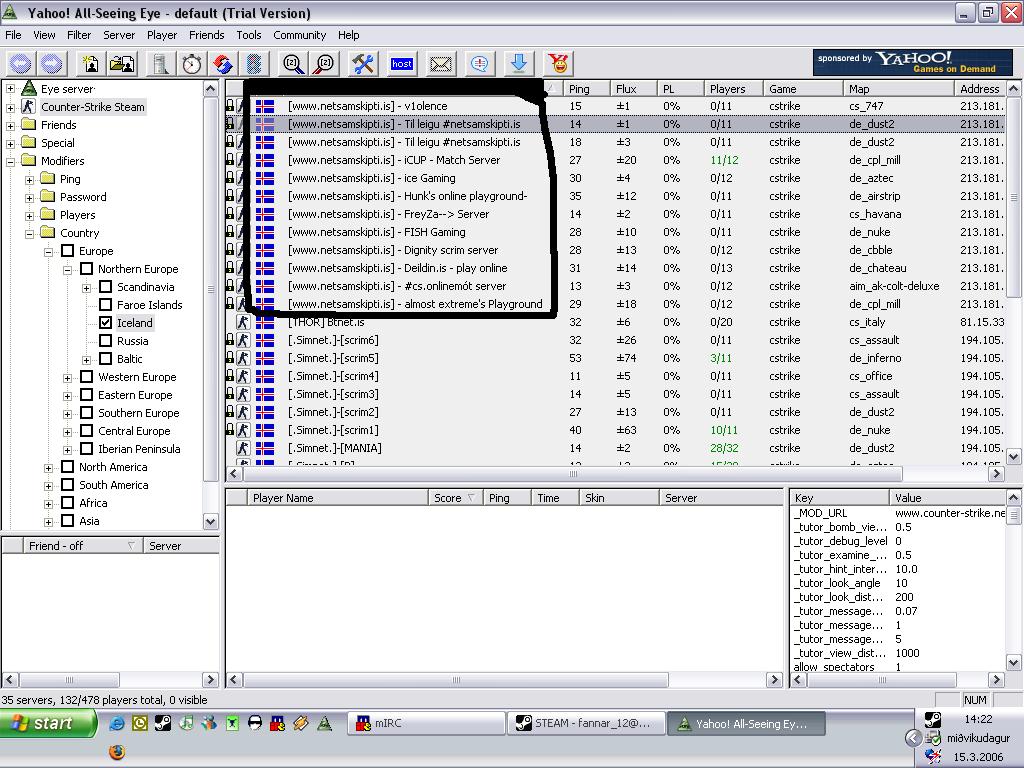Sort server list by Flux column
Screen dimensions: 1024x768
pos(632,89)
